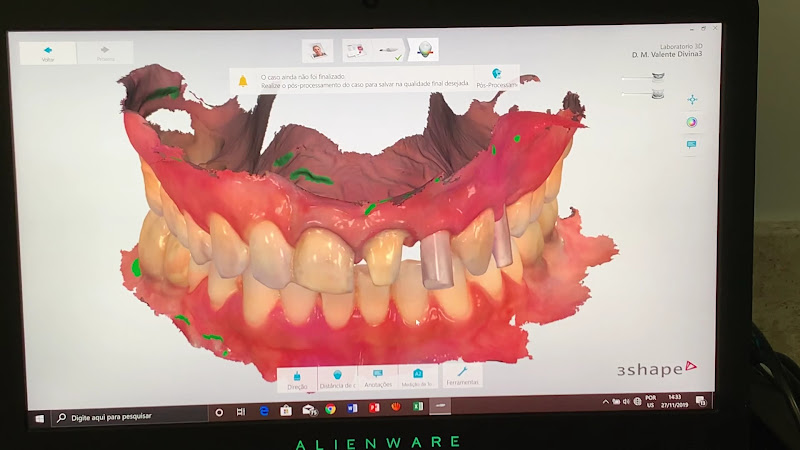Screen dimensions: 800x450
Task: Open Google Chrome from the taskbar
Action: click(329, 410)
